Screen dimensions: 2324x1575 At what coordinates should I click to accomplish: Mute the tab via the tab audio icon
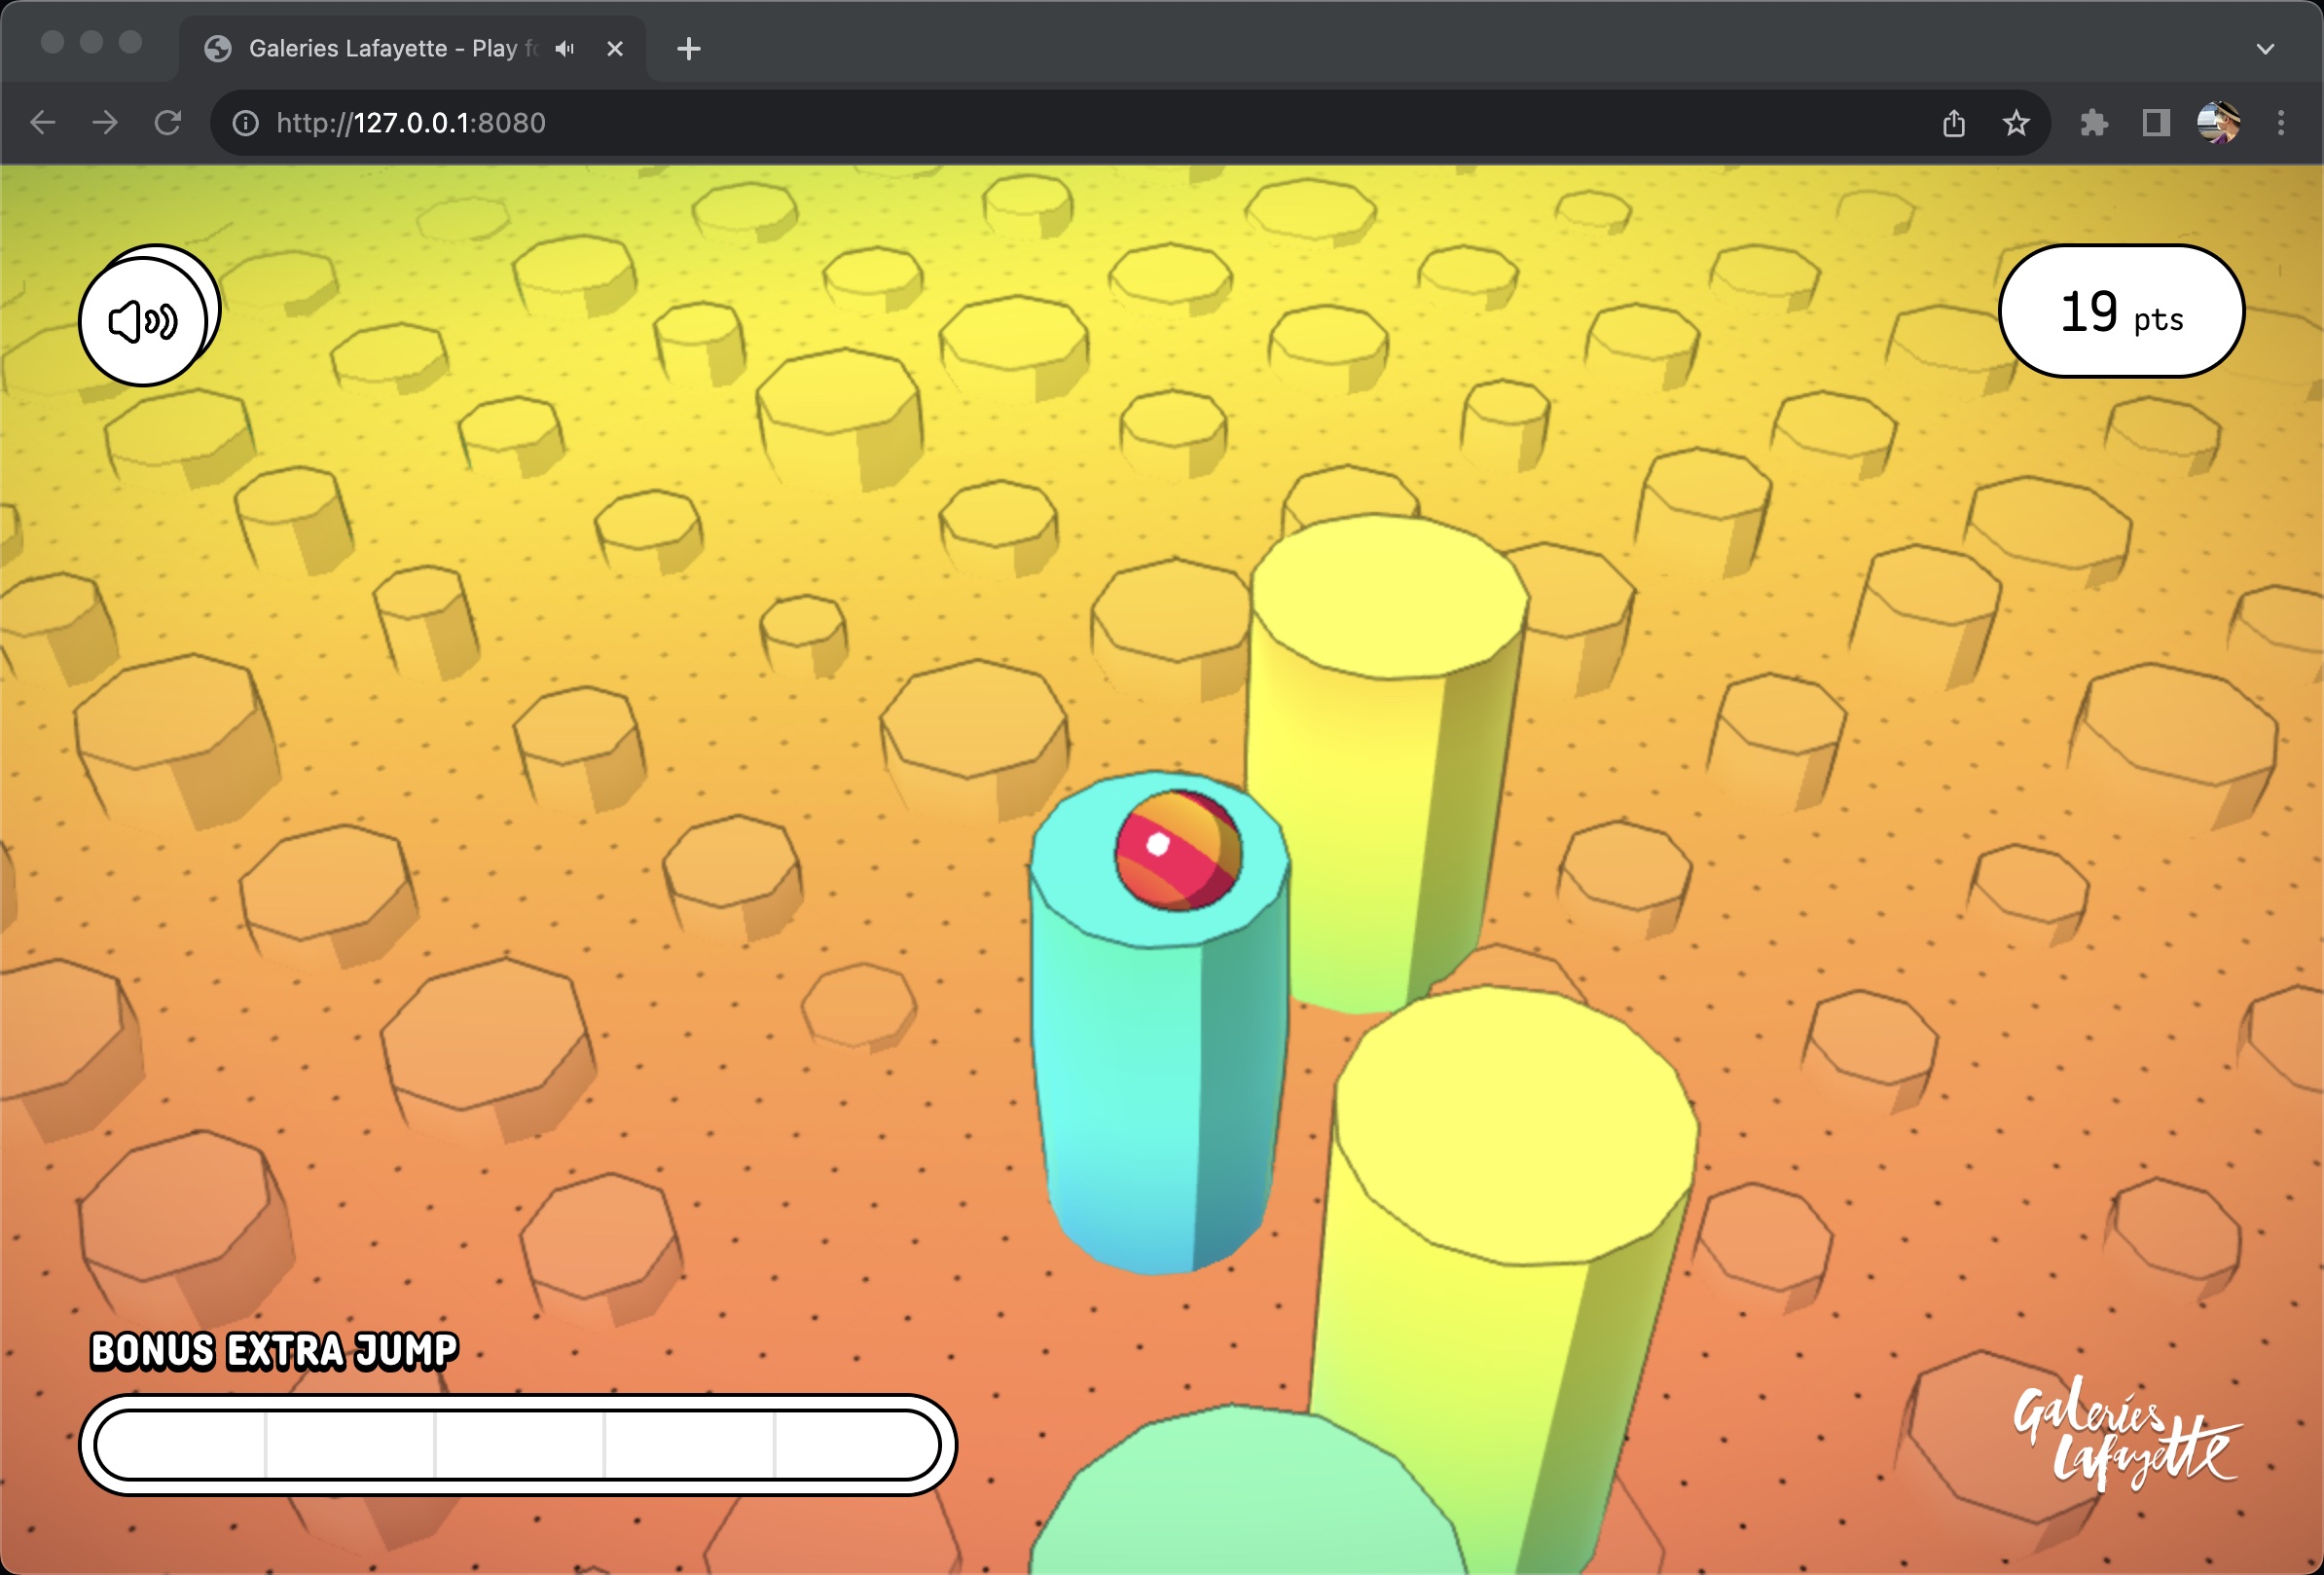tap(565, 49)
